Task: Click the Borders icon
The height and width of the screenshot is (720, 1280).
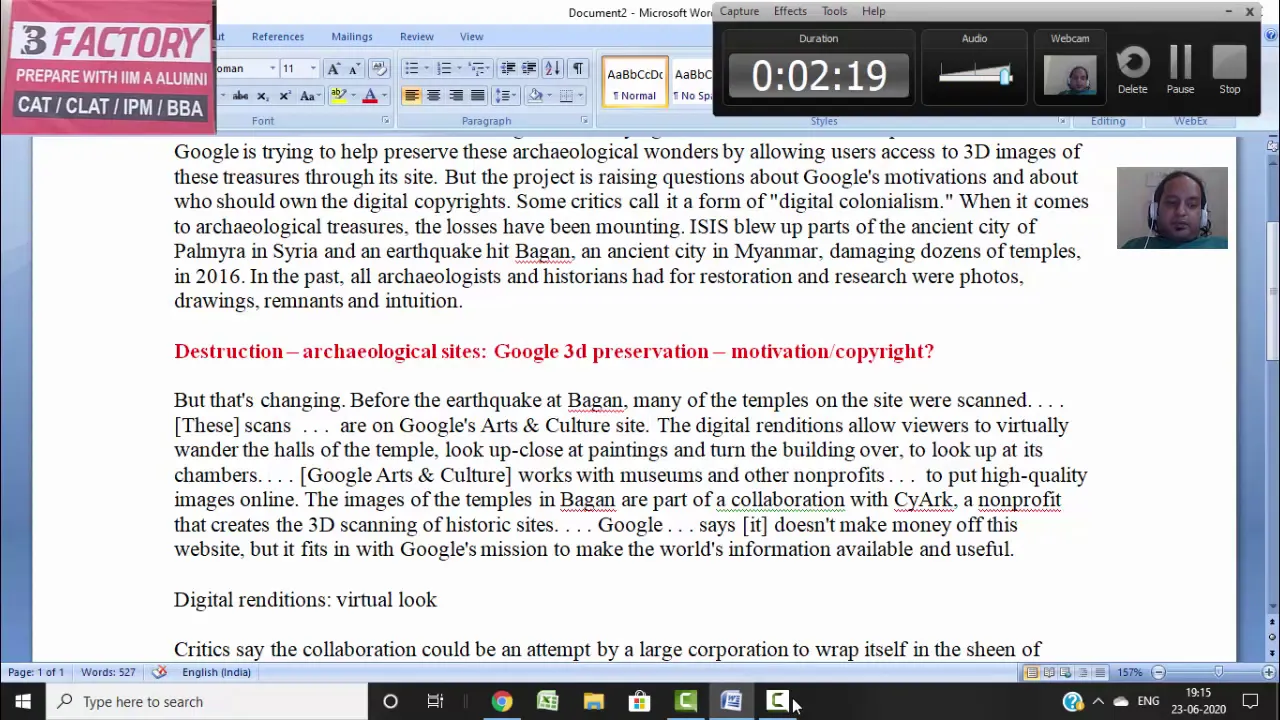Action: [x=566, y=96]
